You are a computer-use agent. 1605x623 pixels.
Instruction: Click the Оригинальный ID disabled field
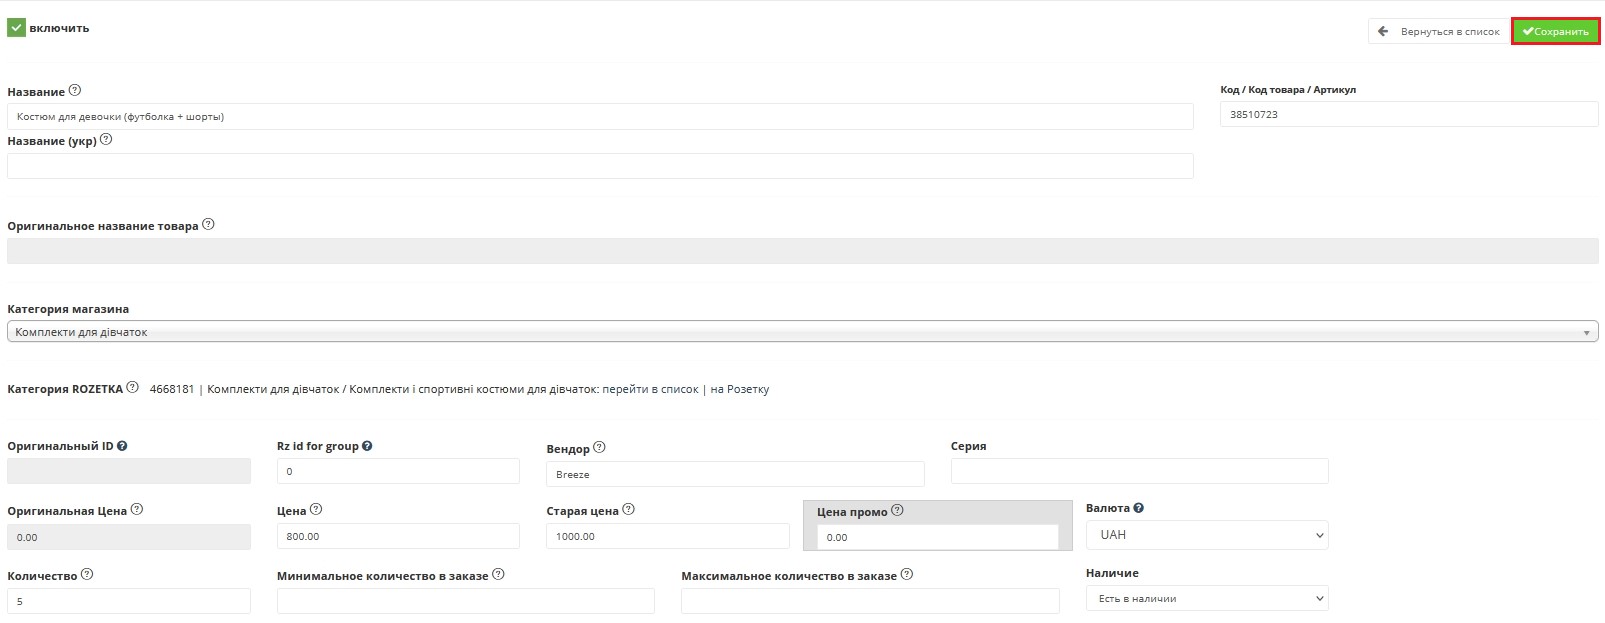click(x=129, y=471)
